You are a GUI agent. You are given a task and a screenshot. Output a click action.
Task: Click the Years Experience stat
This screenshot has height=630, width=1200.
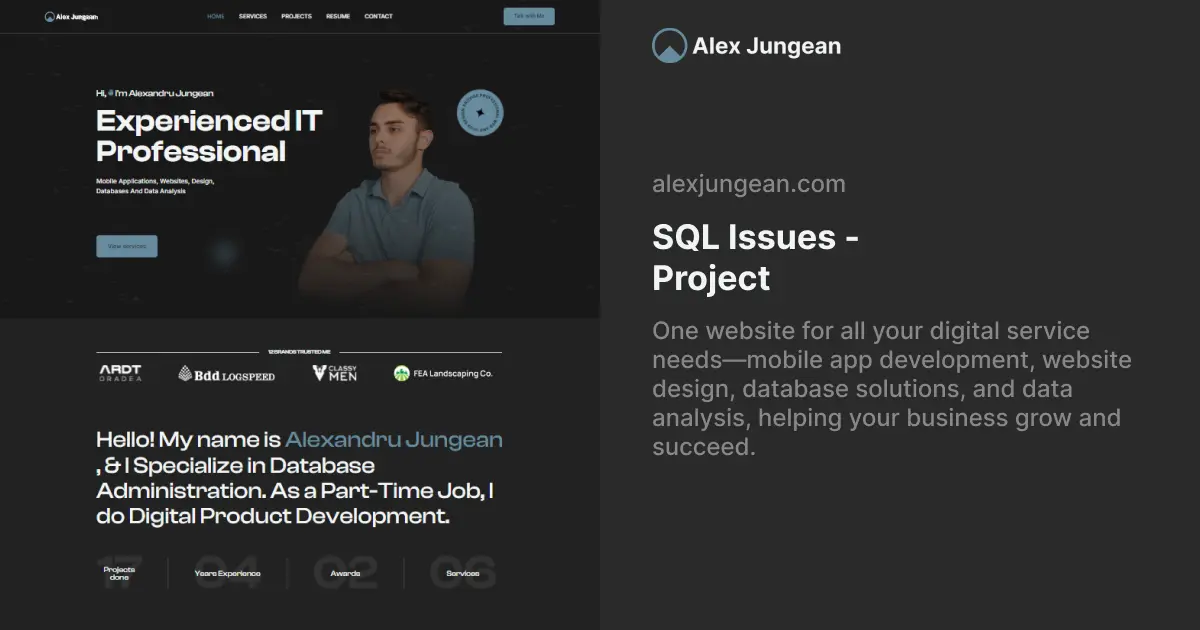(x=227, y=572)
